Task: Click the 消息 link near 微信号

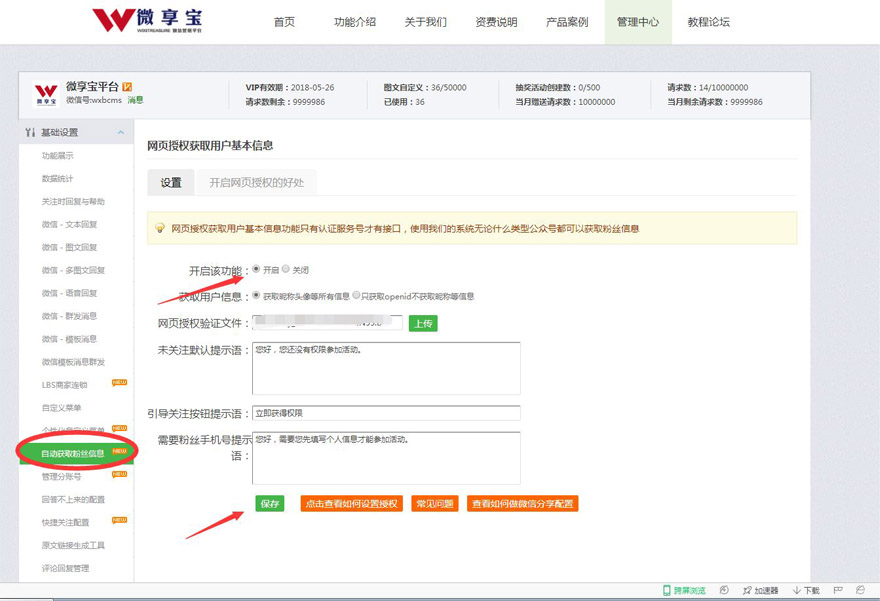Action: pyautogui.click(x=135, y=100)
